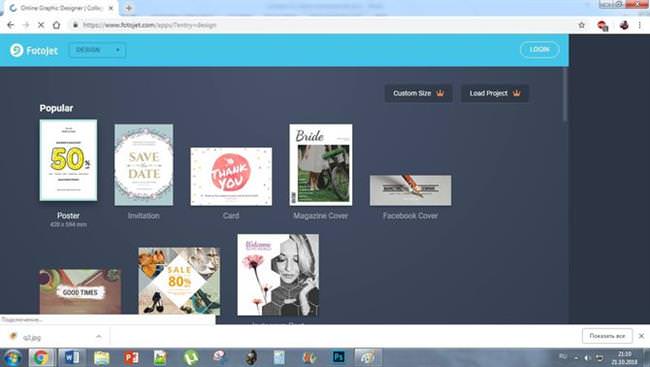Open the Custom Size option

[418, 93]
